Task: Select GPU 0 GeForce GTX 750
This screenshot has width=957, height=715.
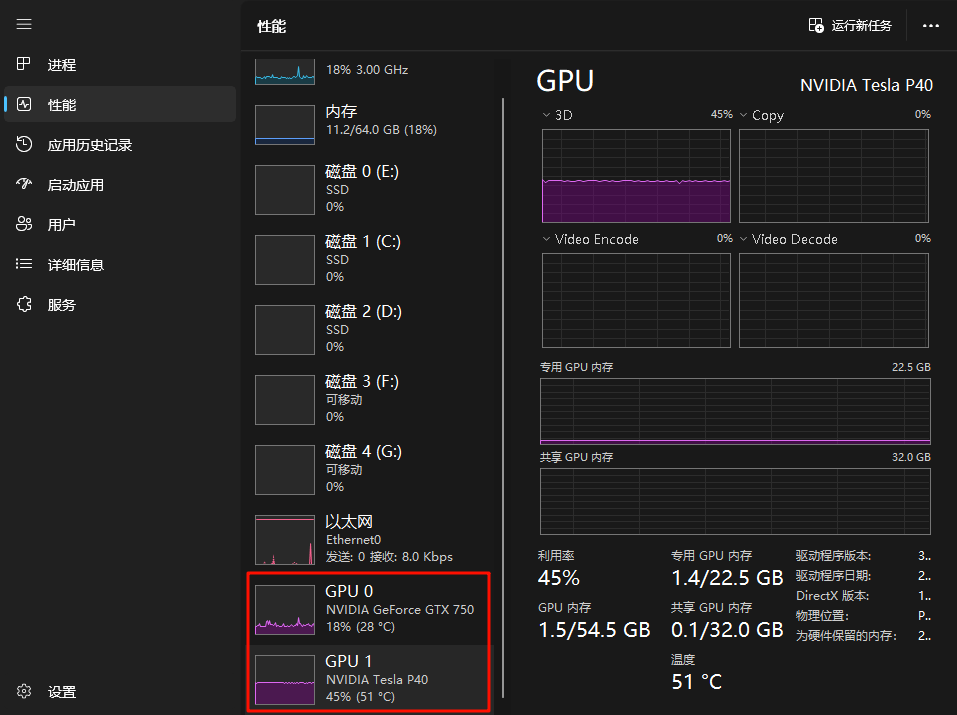Action: [370, 609]
